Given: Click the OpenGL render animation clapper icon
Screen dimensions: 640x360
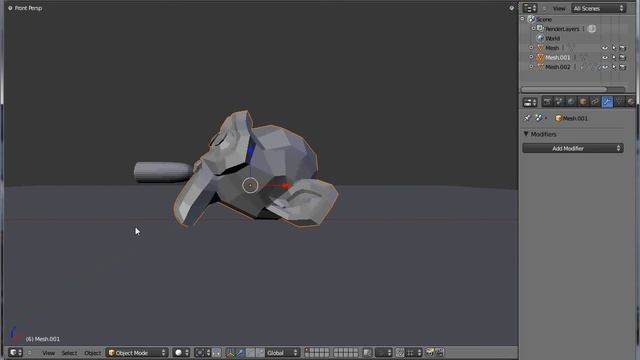Looking at the screenshot, I should (x=439, y=352).
